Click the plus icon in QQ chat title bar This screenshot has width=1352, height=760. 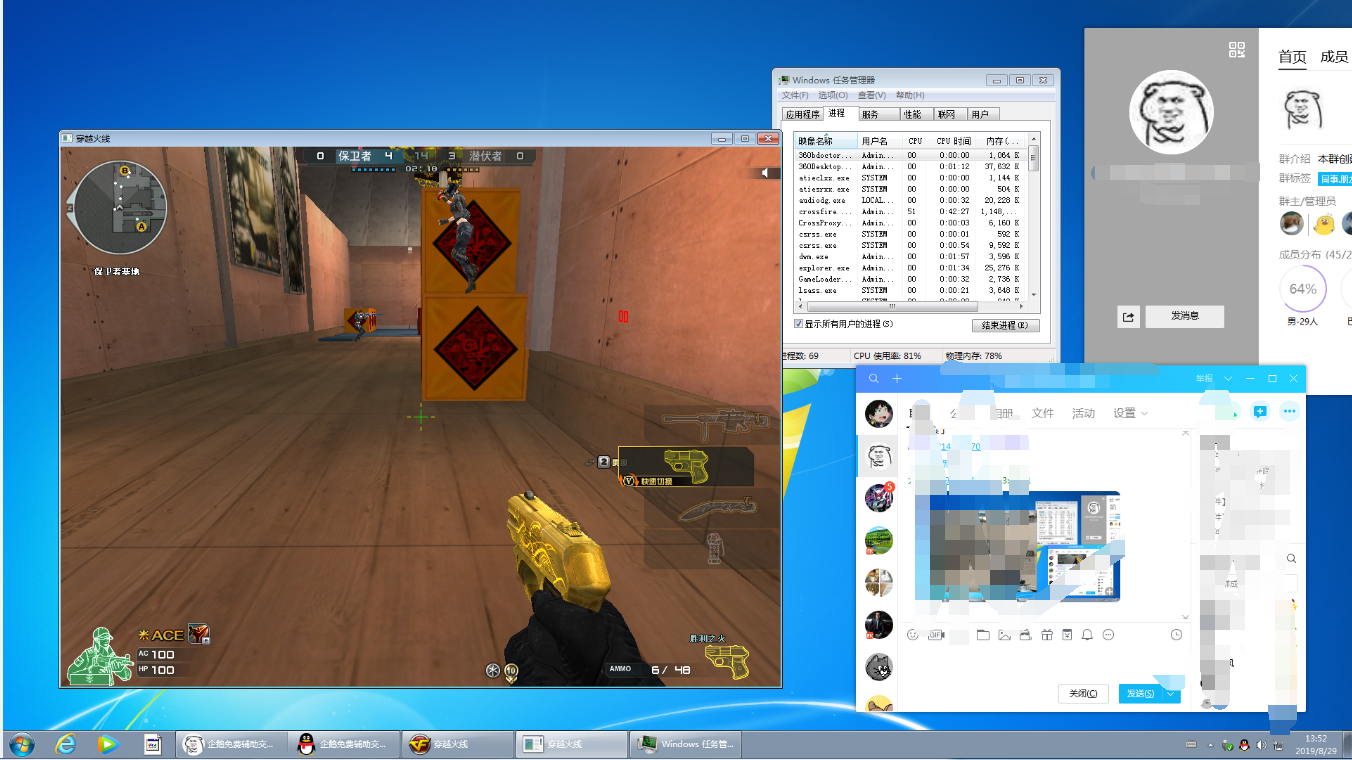point(897,379)
